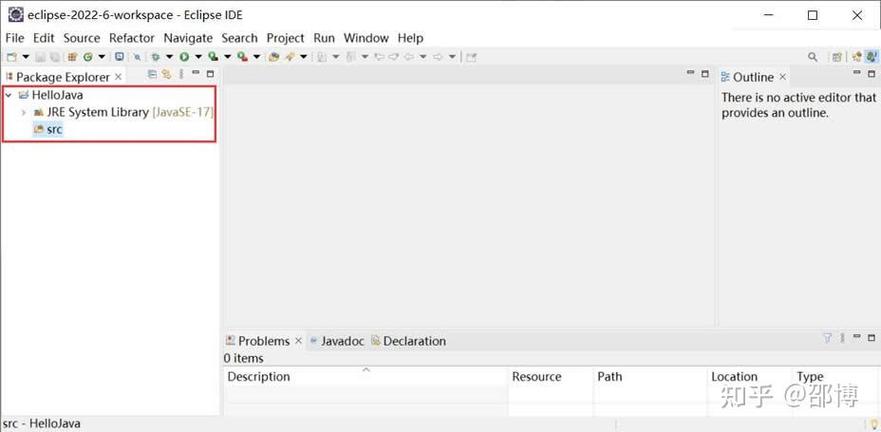Close the Outline view tab
The width and height of the screenshot is (881, 432).
(x=783, y=77)
